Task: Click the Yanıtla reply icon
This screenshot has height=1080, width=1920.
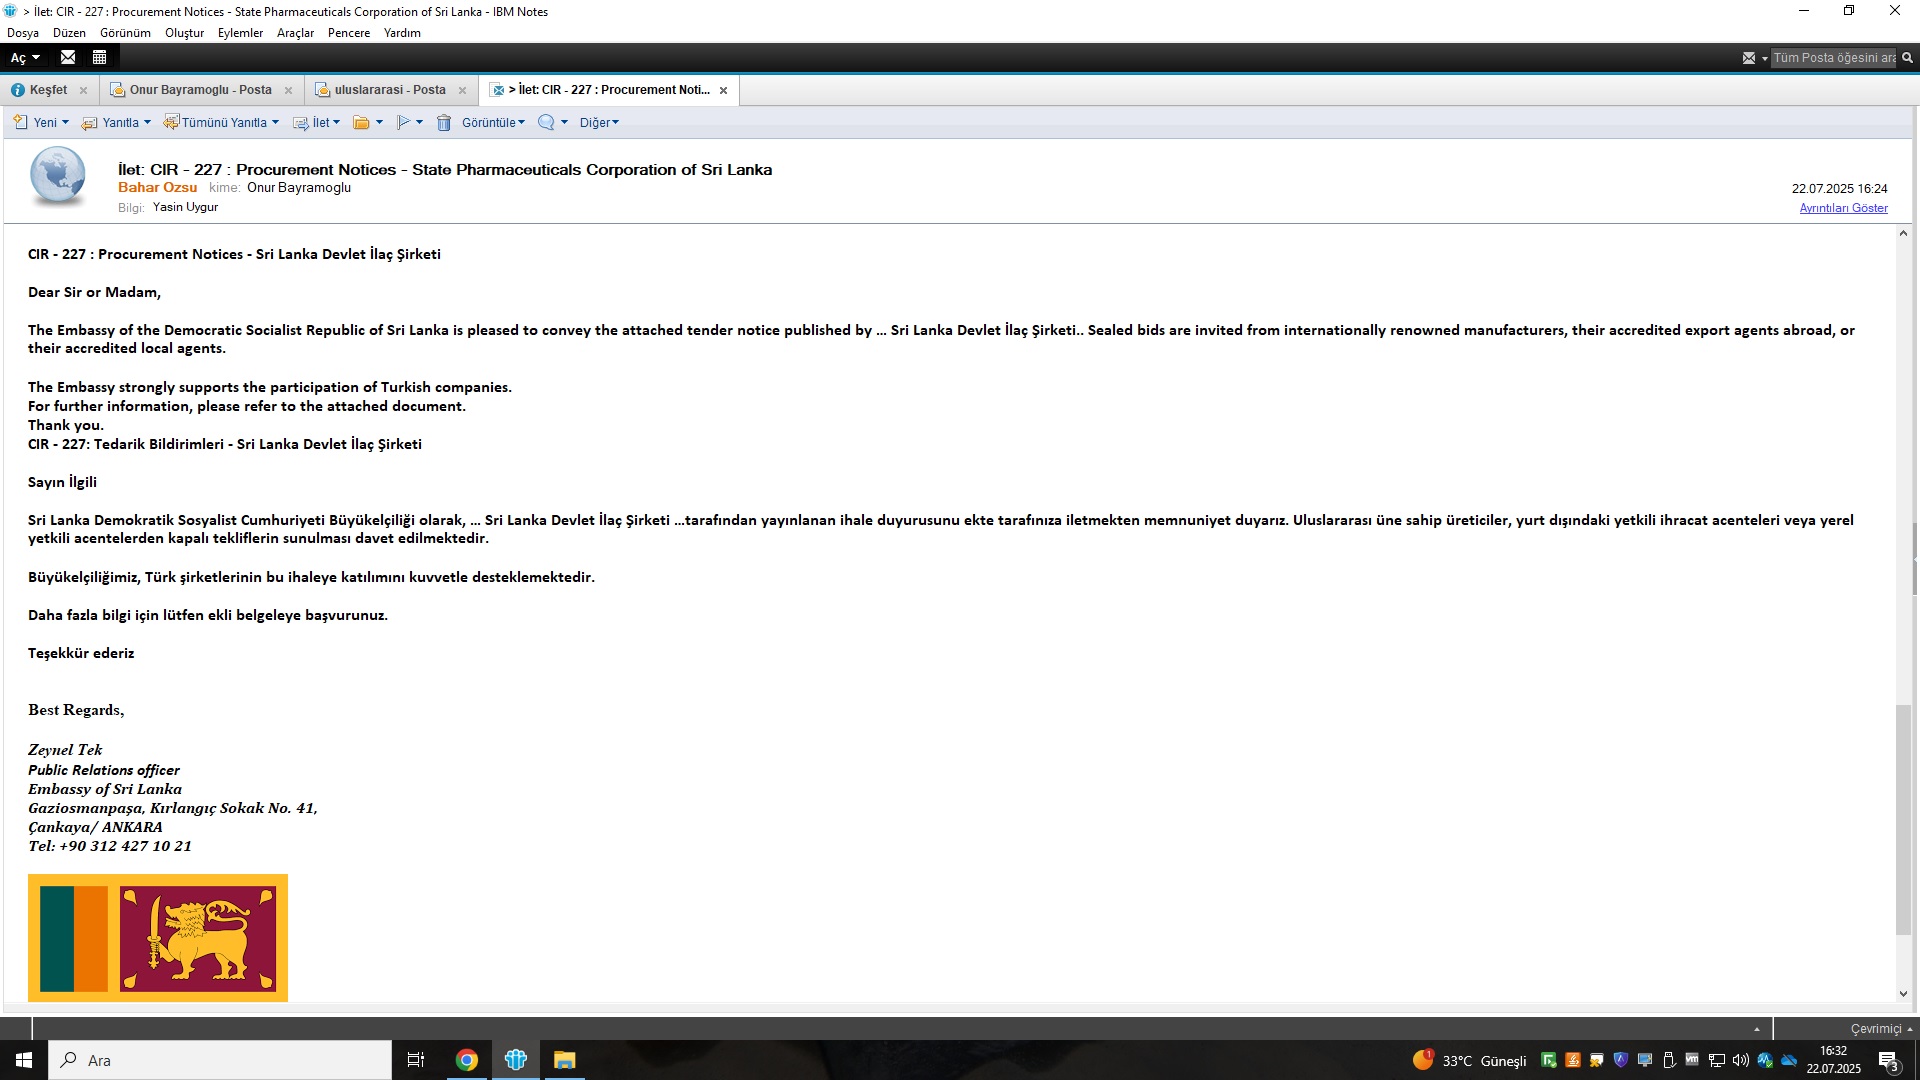Action: [x=89, y=123]
